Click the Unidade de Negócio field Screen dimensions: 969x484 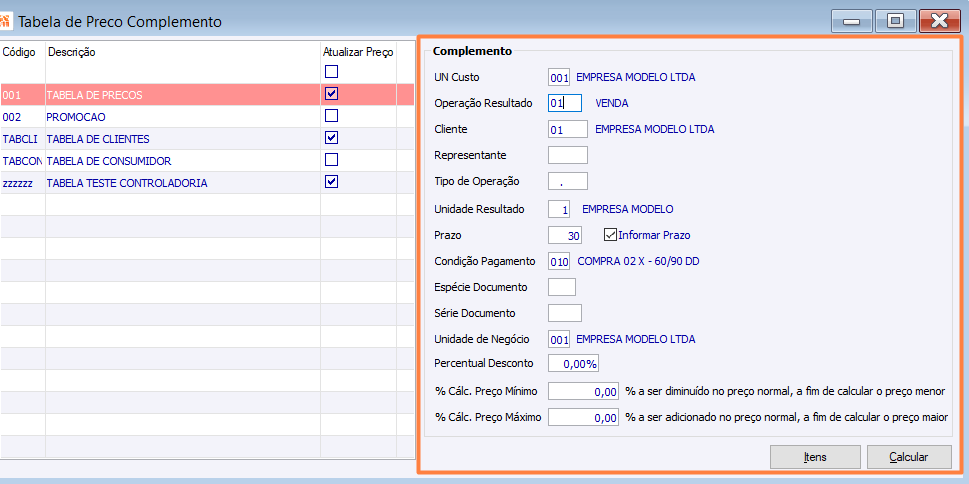(x=559, y=339)
